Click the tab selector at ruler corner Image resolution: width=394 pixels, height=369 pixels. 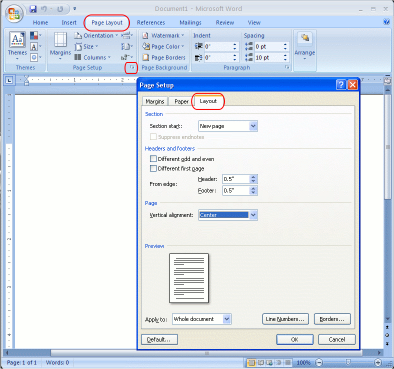(9, 80)
